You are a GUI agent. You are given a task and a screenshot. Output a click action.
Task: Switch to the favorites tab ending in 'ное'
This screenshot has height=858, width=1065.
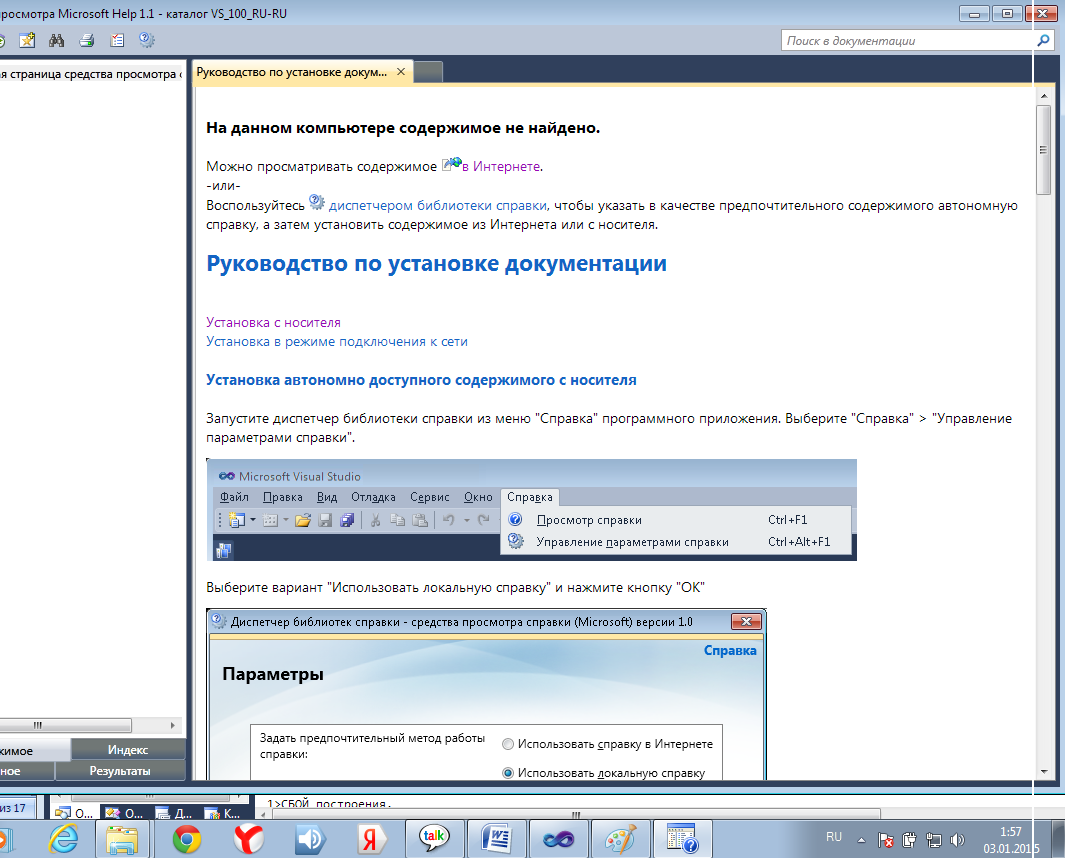27,771
